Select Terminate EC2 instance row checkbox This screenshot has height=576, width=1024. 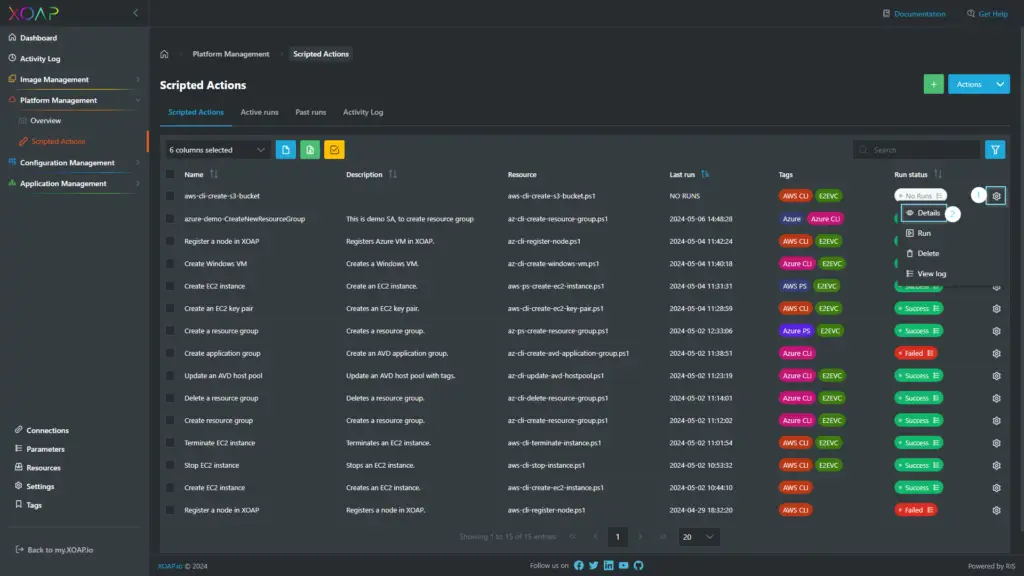[x=170, y=443]
